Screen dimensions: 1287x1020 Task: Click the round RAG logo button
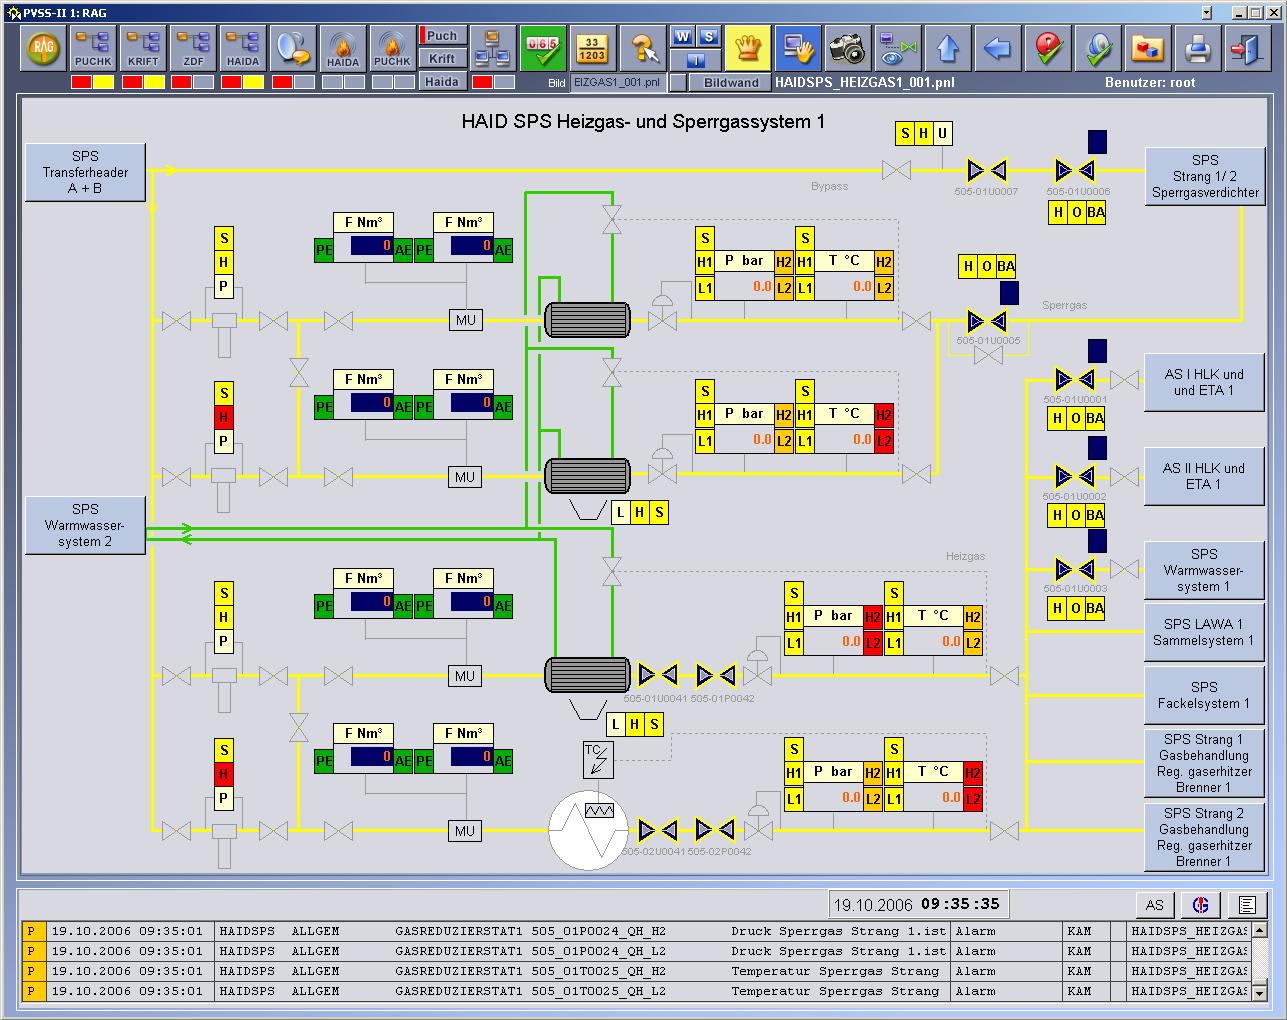click(x=43, y=47)
